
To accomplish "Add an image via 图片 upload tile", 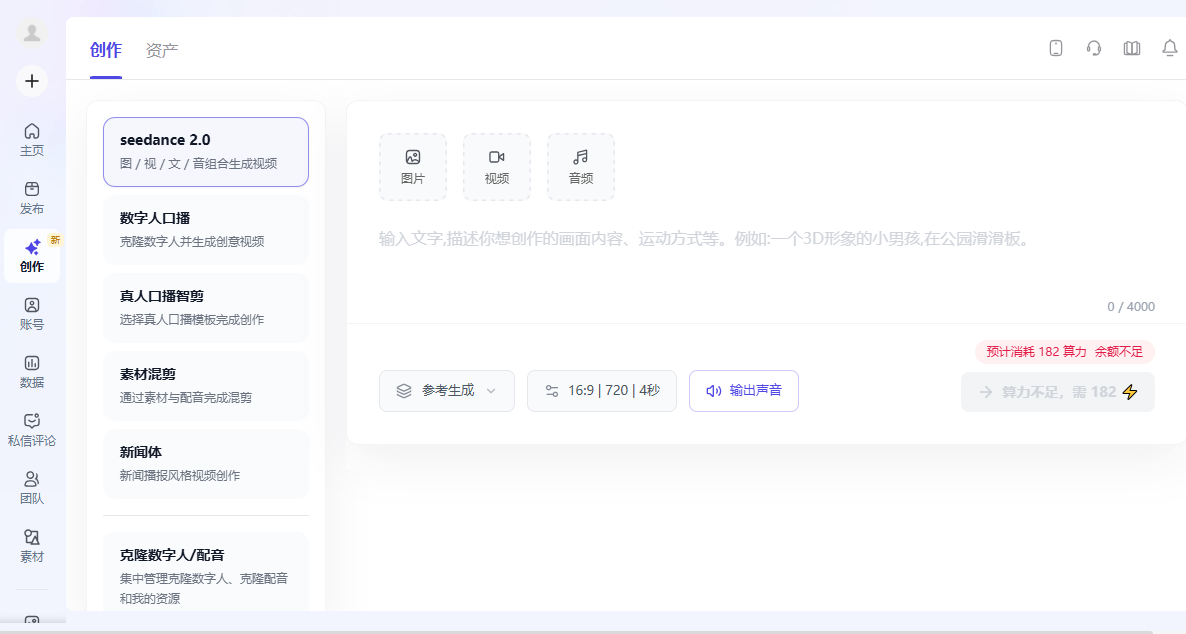I will [413, 167].
